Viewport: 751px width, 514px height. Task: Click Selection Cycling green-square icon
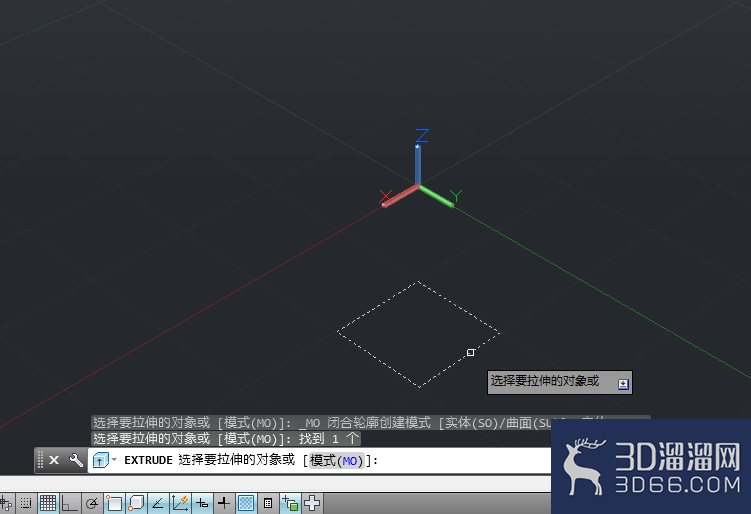coord(290,503)
